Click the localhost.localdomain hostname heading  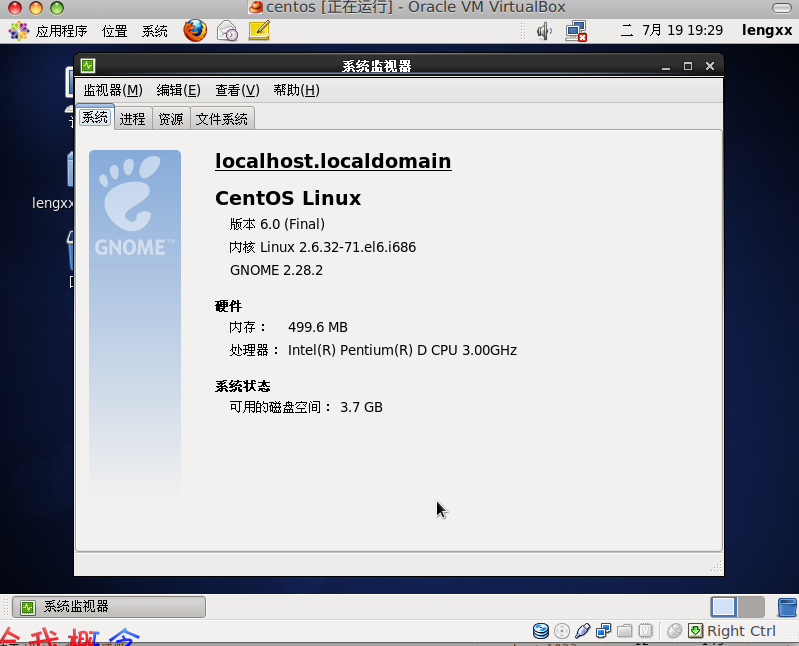point(333,161)
